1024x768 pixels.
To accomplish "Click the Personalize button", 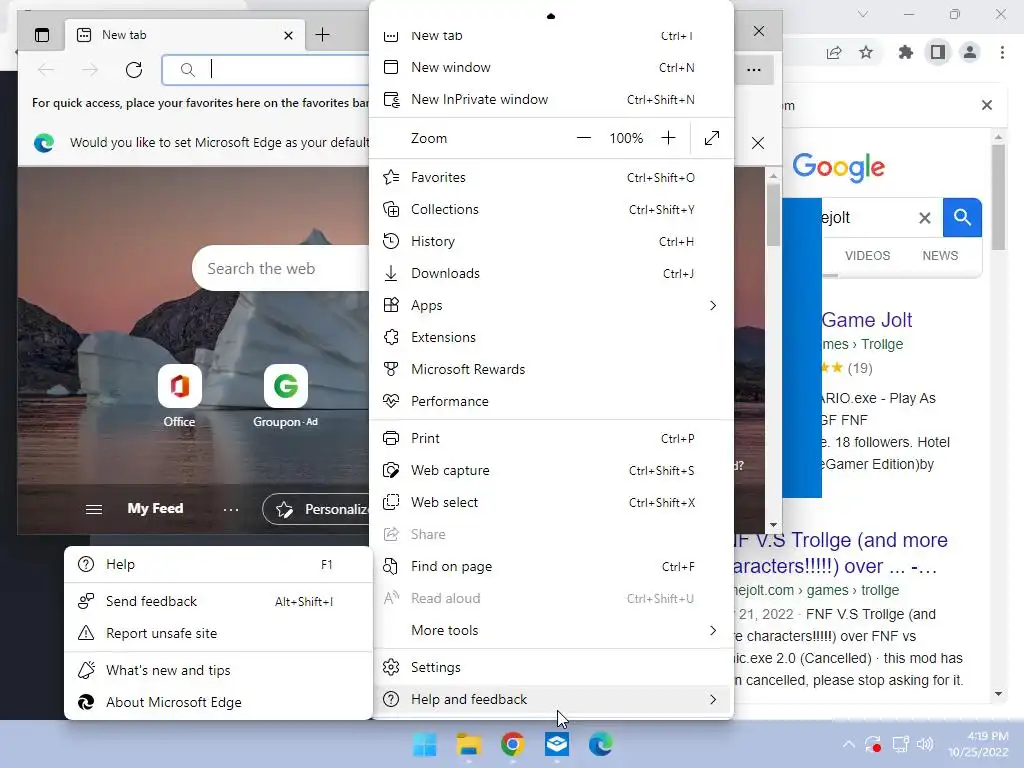I will [316, 509].
